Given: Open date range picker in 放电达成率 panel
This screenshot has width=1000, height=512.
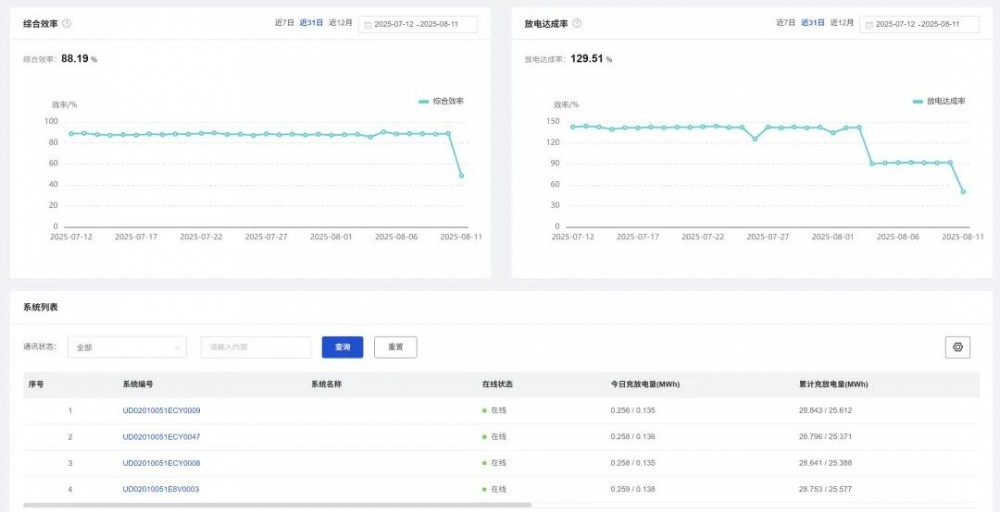Looking at the screenshot, I should [x=922, y=24].
